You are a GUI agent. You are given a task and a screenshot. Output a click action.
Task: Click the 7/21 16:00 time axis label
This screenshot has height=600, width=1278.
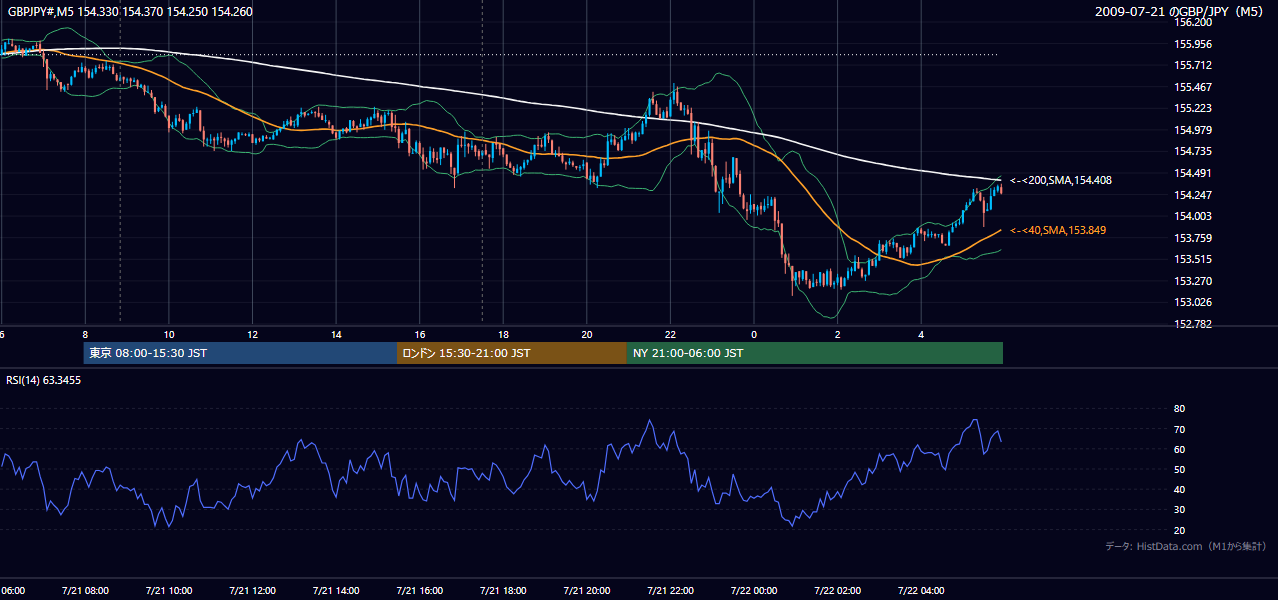click(420, 591)
